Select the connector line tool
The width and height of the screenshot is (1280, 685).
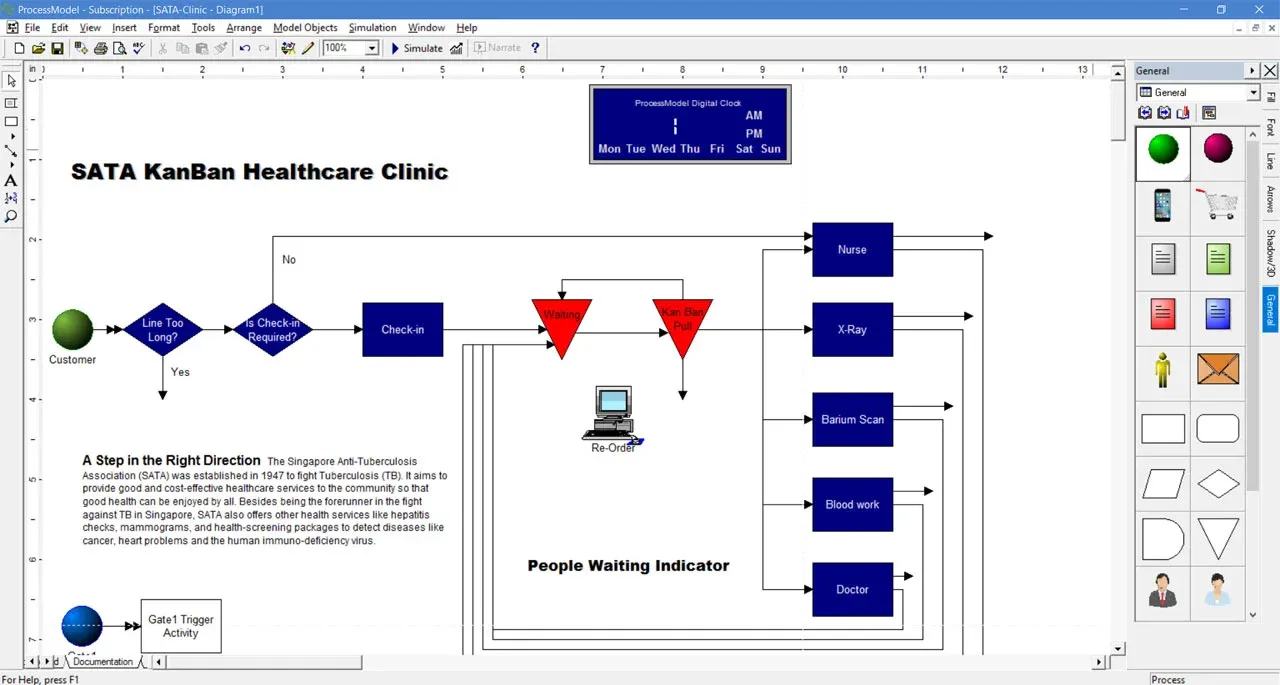(x=11, y=151)
